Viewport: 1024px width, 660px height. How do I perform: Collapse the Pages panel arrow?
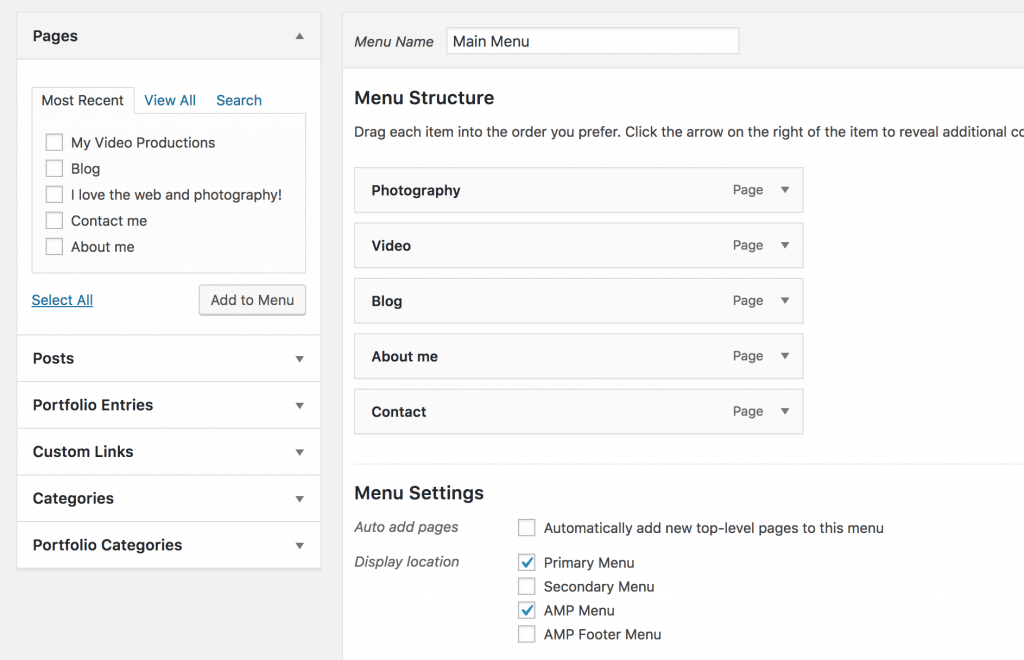299,36
